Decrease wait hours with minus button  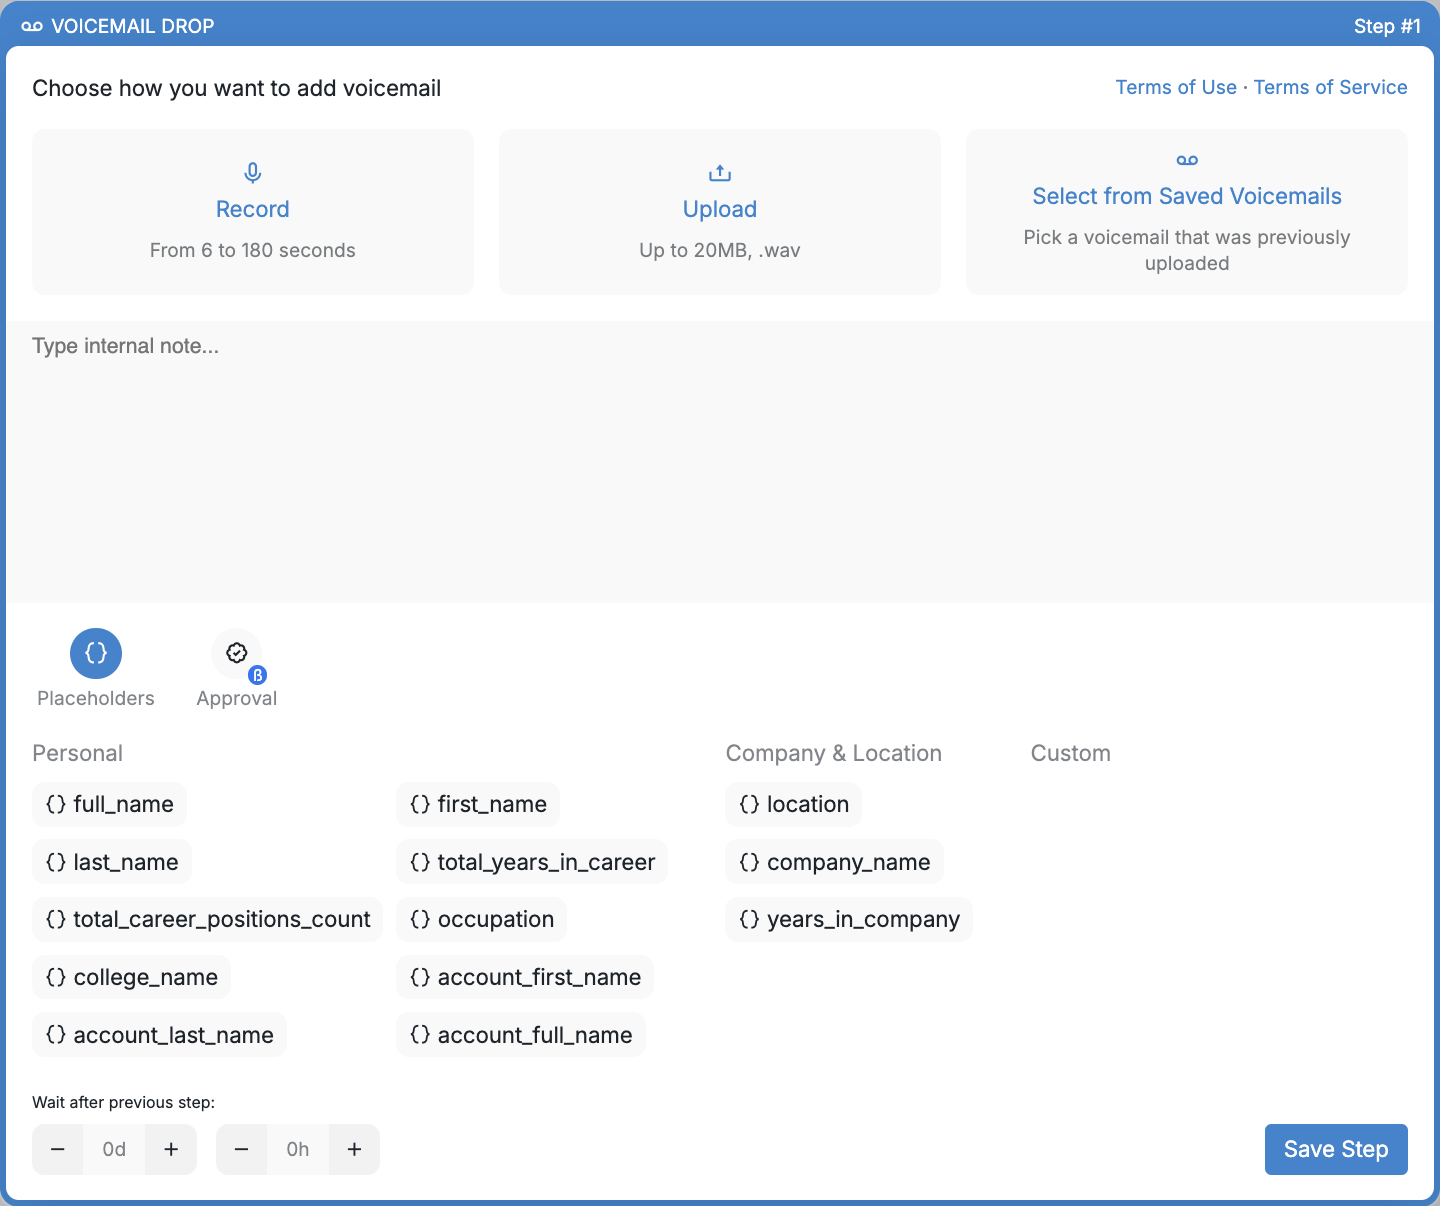pos(241,1149)
